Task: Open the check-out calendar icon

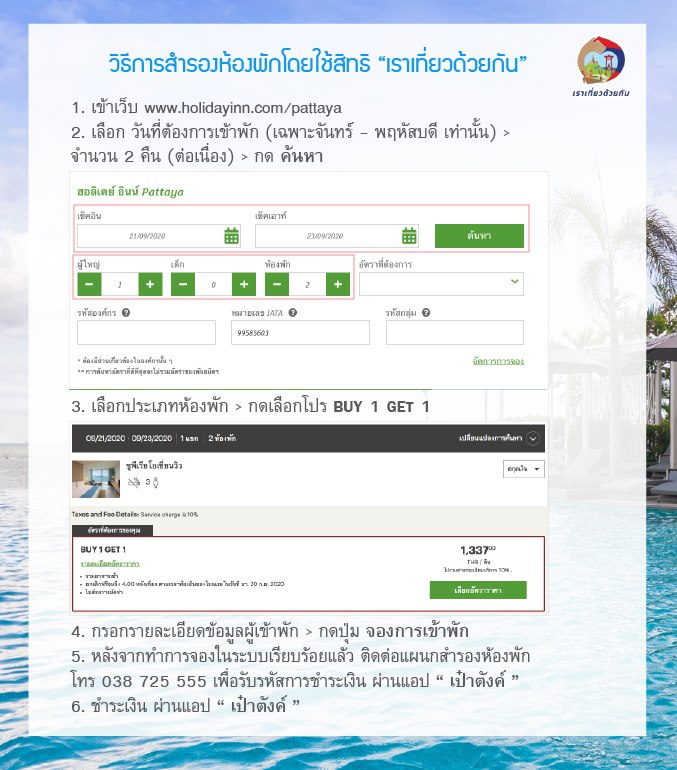Action: pos(409,236)
